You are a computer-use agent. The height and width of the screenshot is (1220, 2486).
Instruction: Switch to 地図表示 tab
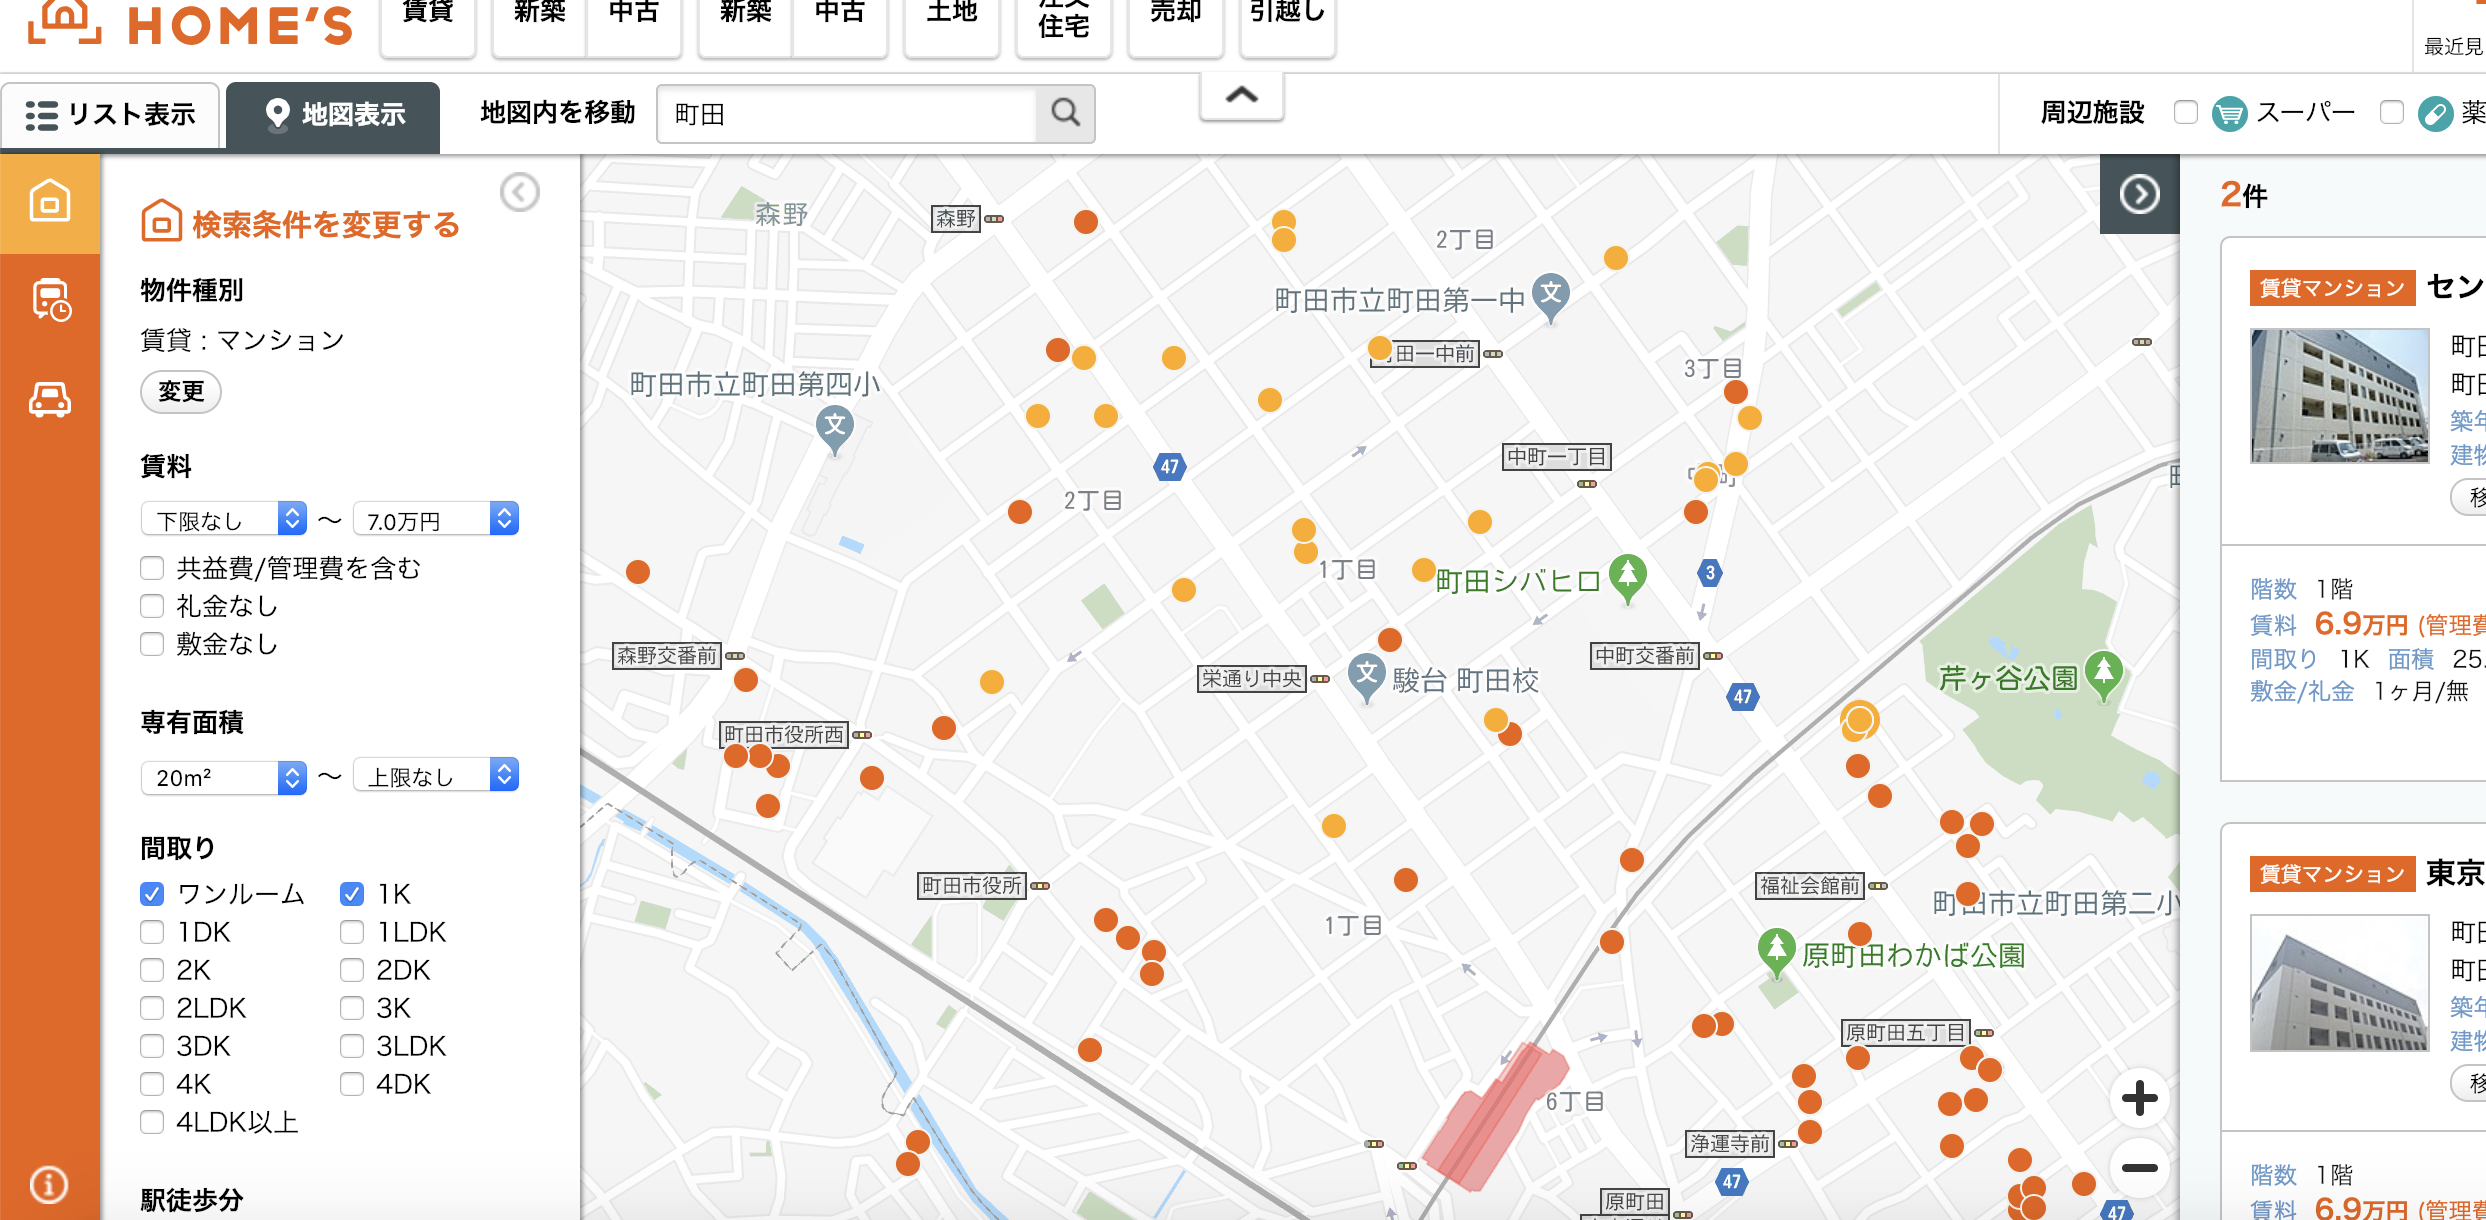point(333,115)
